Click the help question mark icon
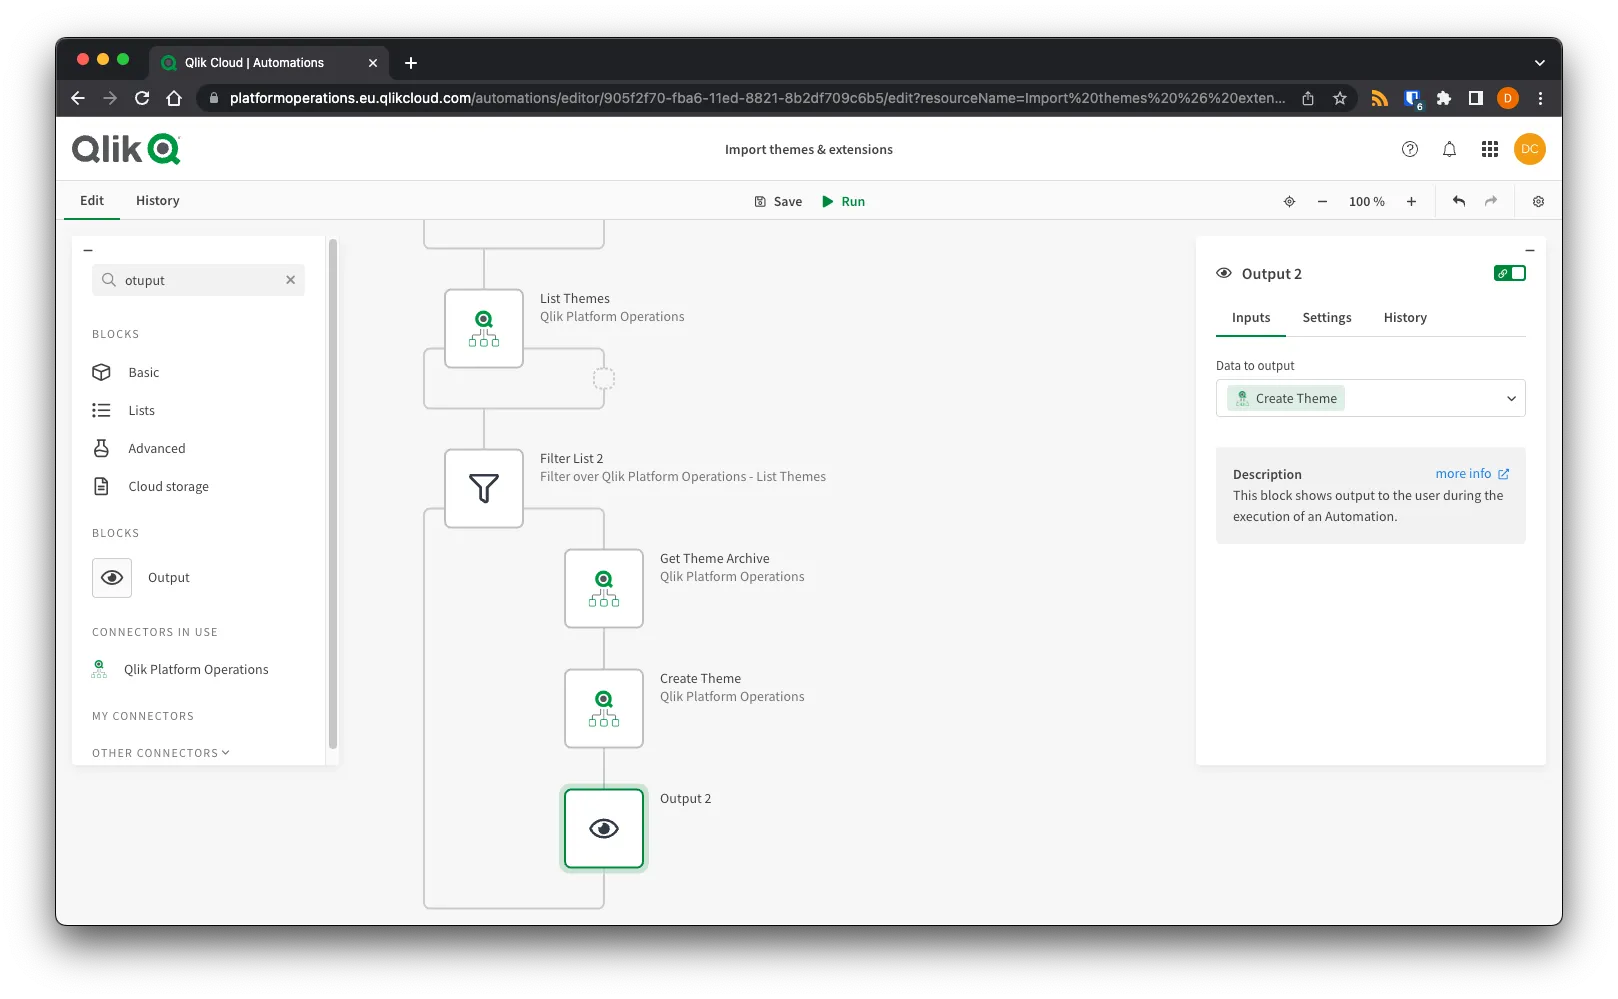Screen dimensions: 1618x999 point(1409,149)
